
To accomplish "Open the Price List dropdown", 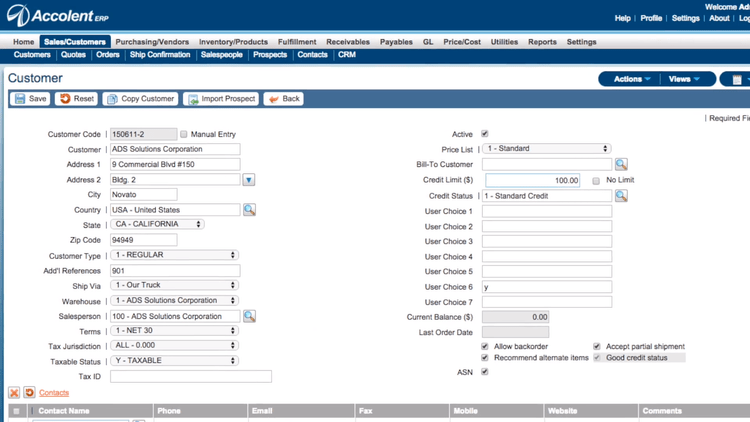I will click(547, 148).
